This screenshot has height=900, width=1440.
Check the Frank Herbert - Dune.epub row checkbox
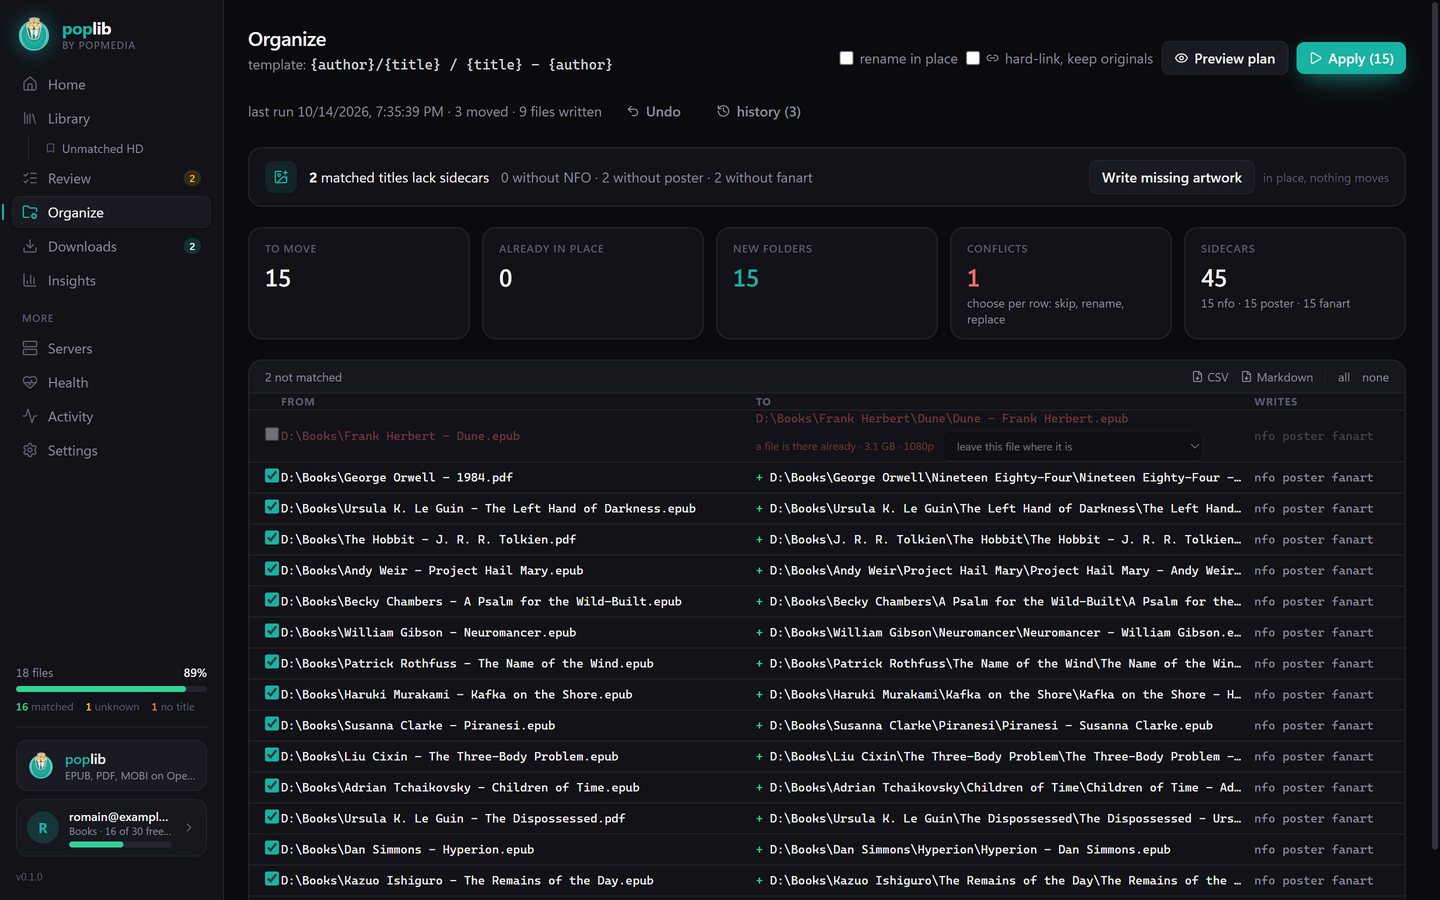(x=272, y=434)
